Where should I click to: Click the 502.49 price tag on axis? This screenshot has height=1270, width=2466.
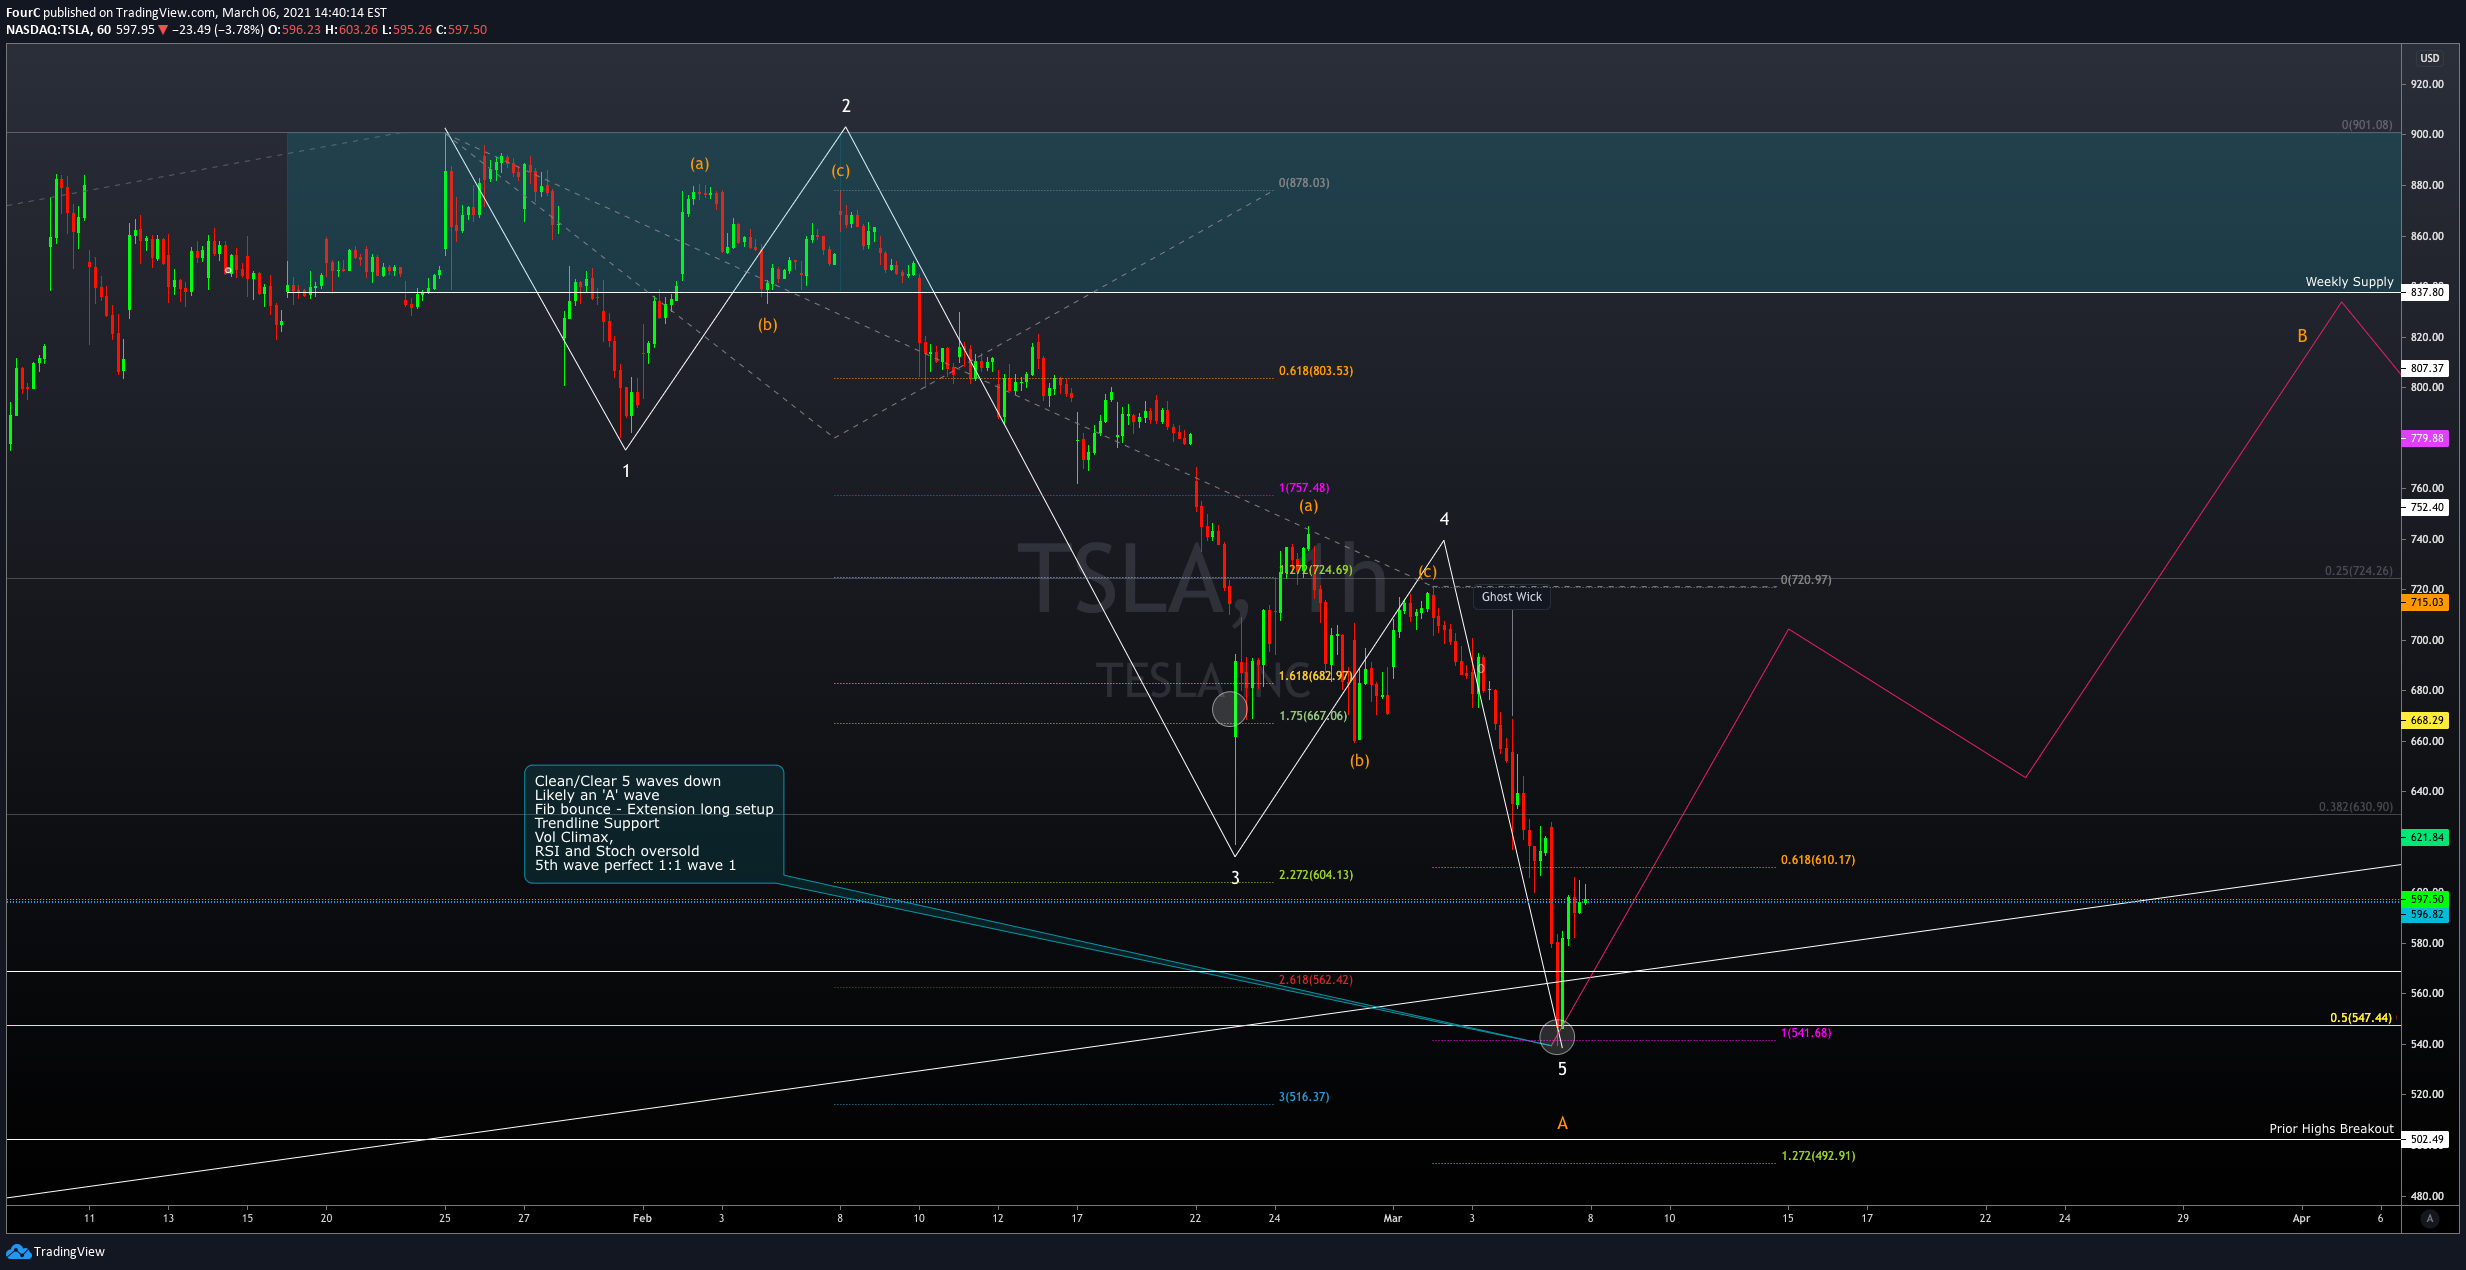click(x=2425, y=1139)
